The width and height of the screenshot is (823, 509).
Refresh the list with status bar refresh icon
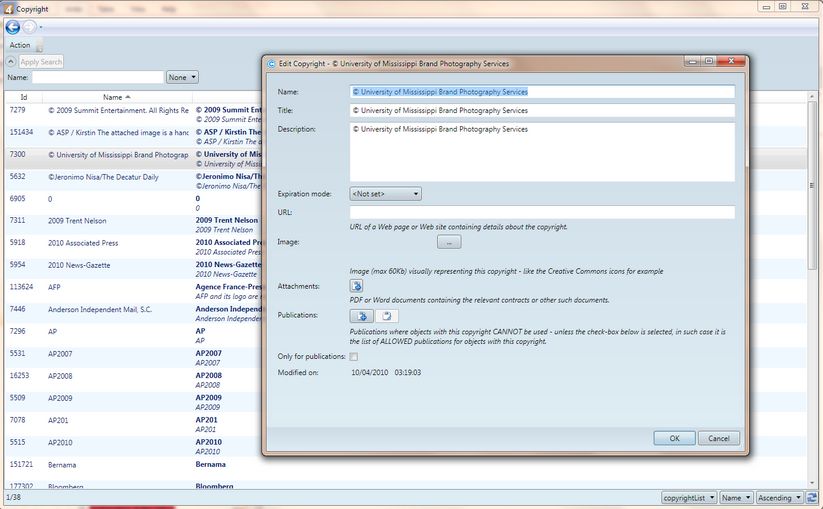click(x=812, y=497)
